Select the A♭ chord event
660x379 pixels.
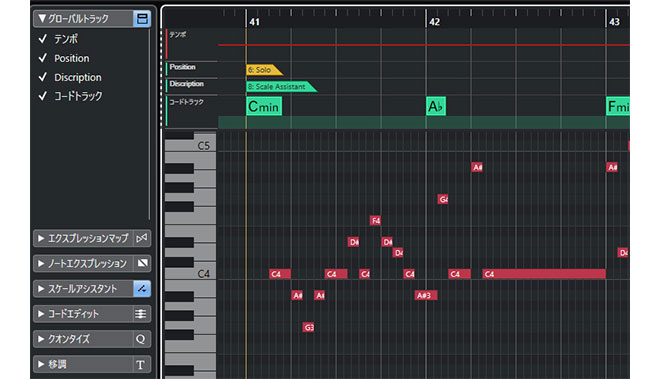point(436,106)
